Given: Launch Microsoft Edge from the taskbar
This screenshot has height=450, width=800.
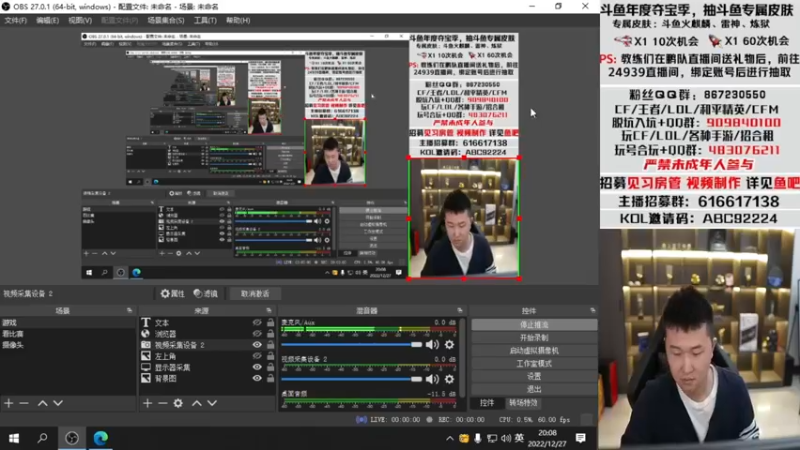Looking at the screenshot, I should coord(101,438).
